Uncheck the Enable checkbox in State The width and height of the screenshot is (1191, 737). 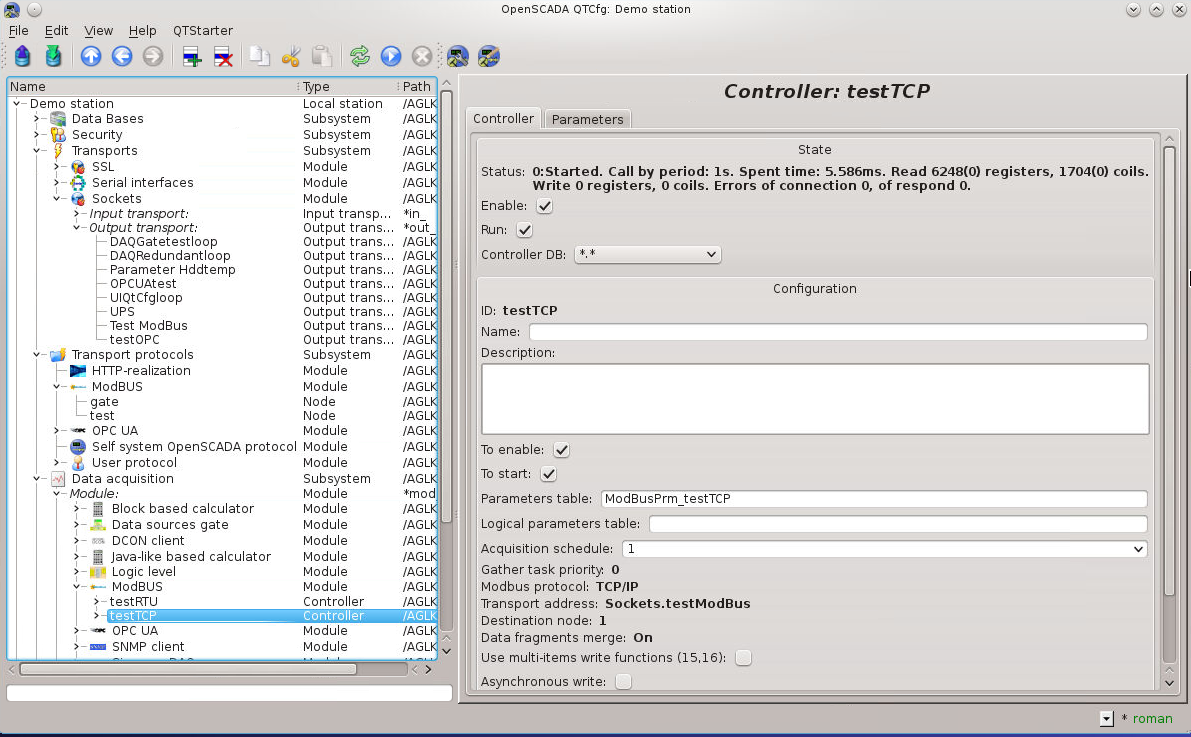(545, 206)
